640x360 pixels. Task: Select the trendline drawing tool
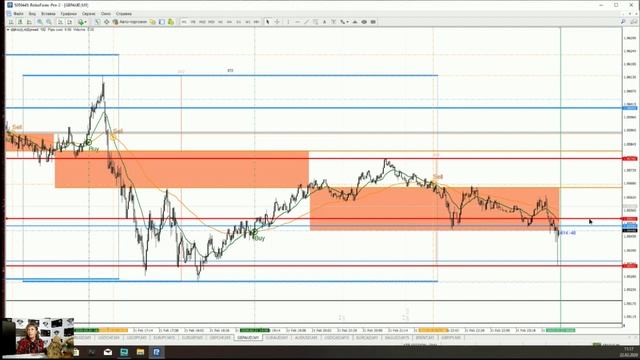pyautogui.click(x=307, y=22)
